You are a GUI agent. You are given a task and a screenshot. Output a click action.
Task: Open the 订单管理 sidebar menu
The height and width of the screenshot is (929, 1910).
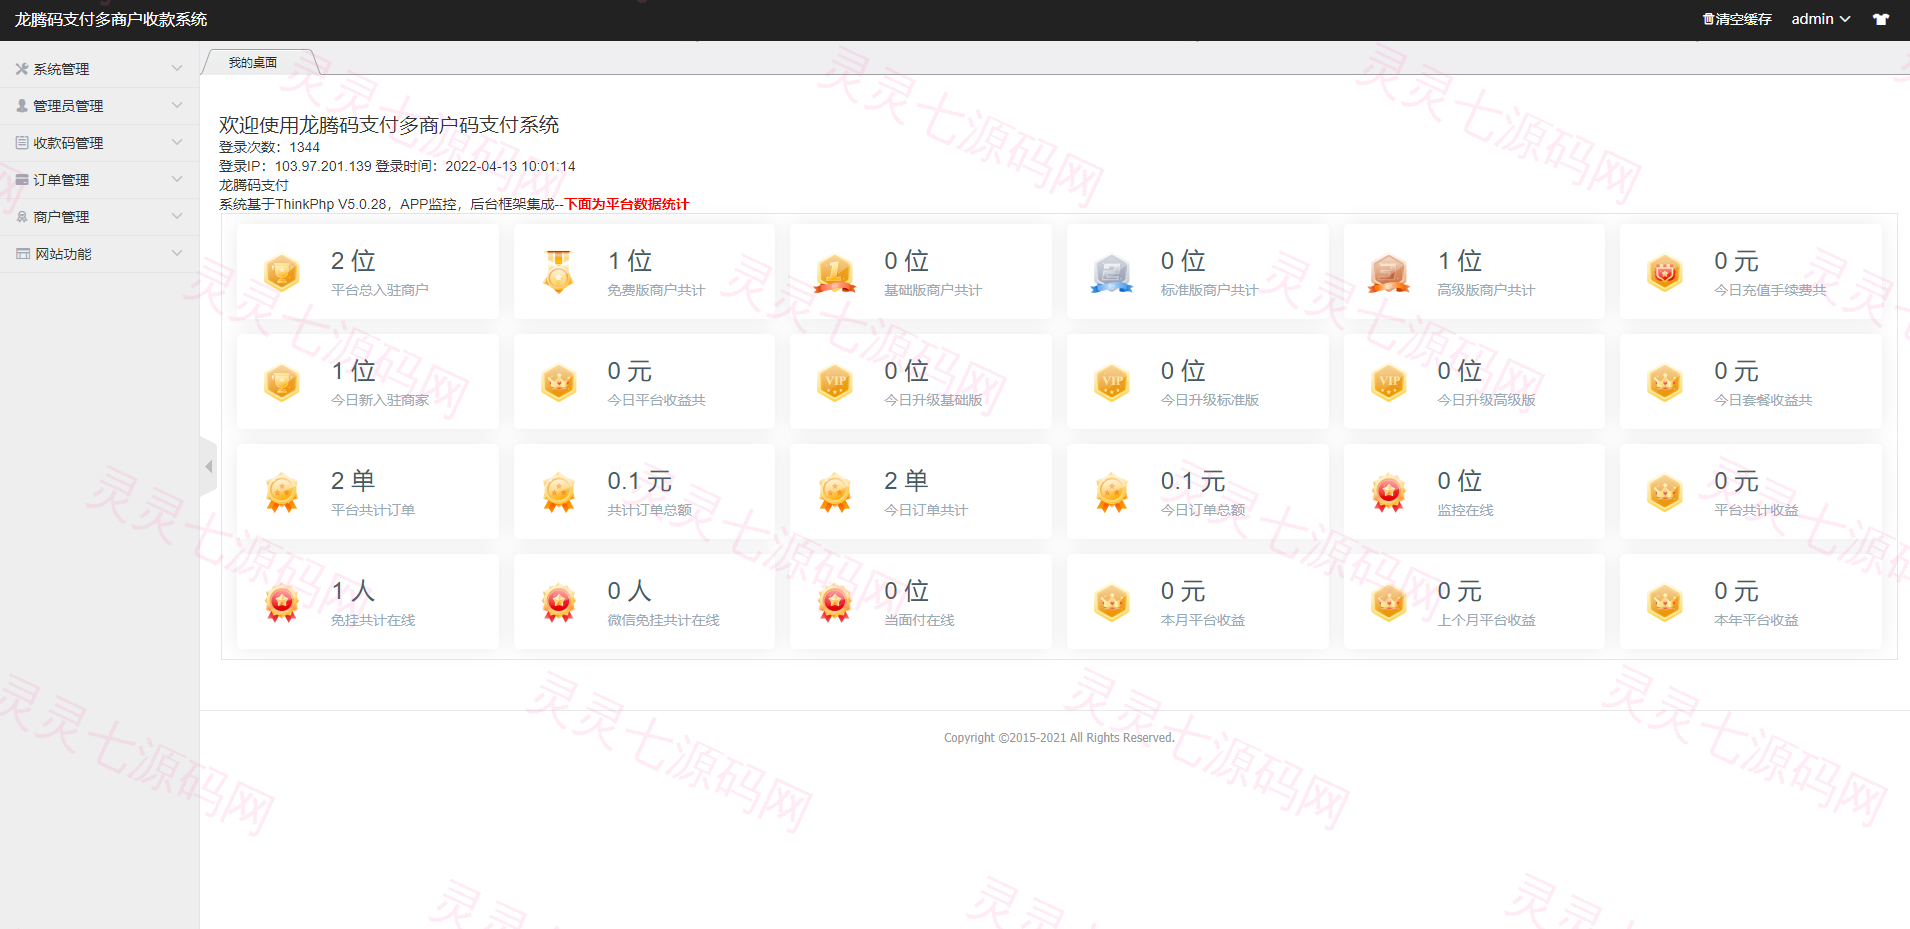click(x=100, y=180)
